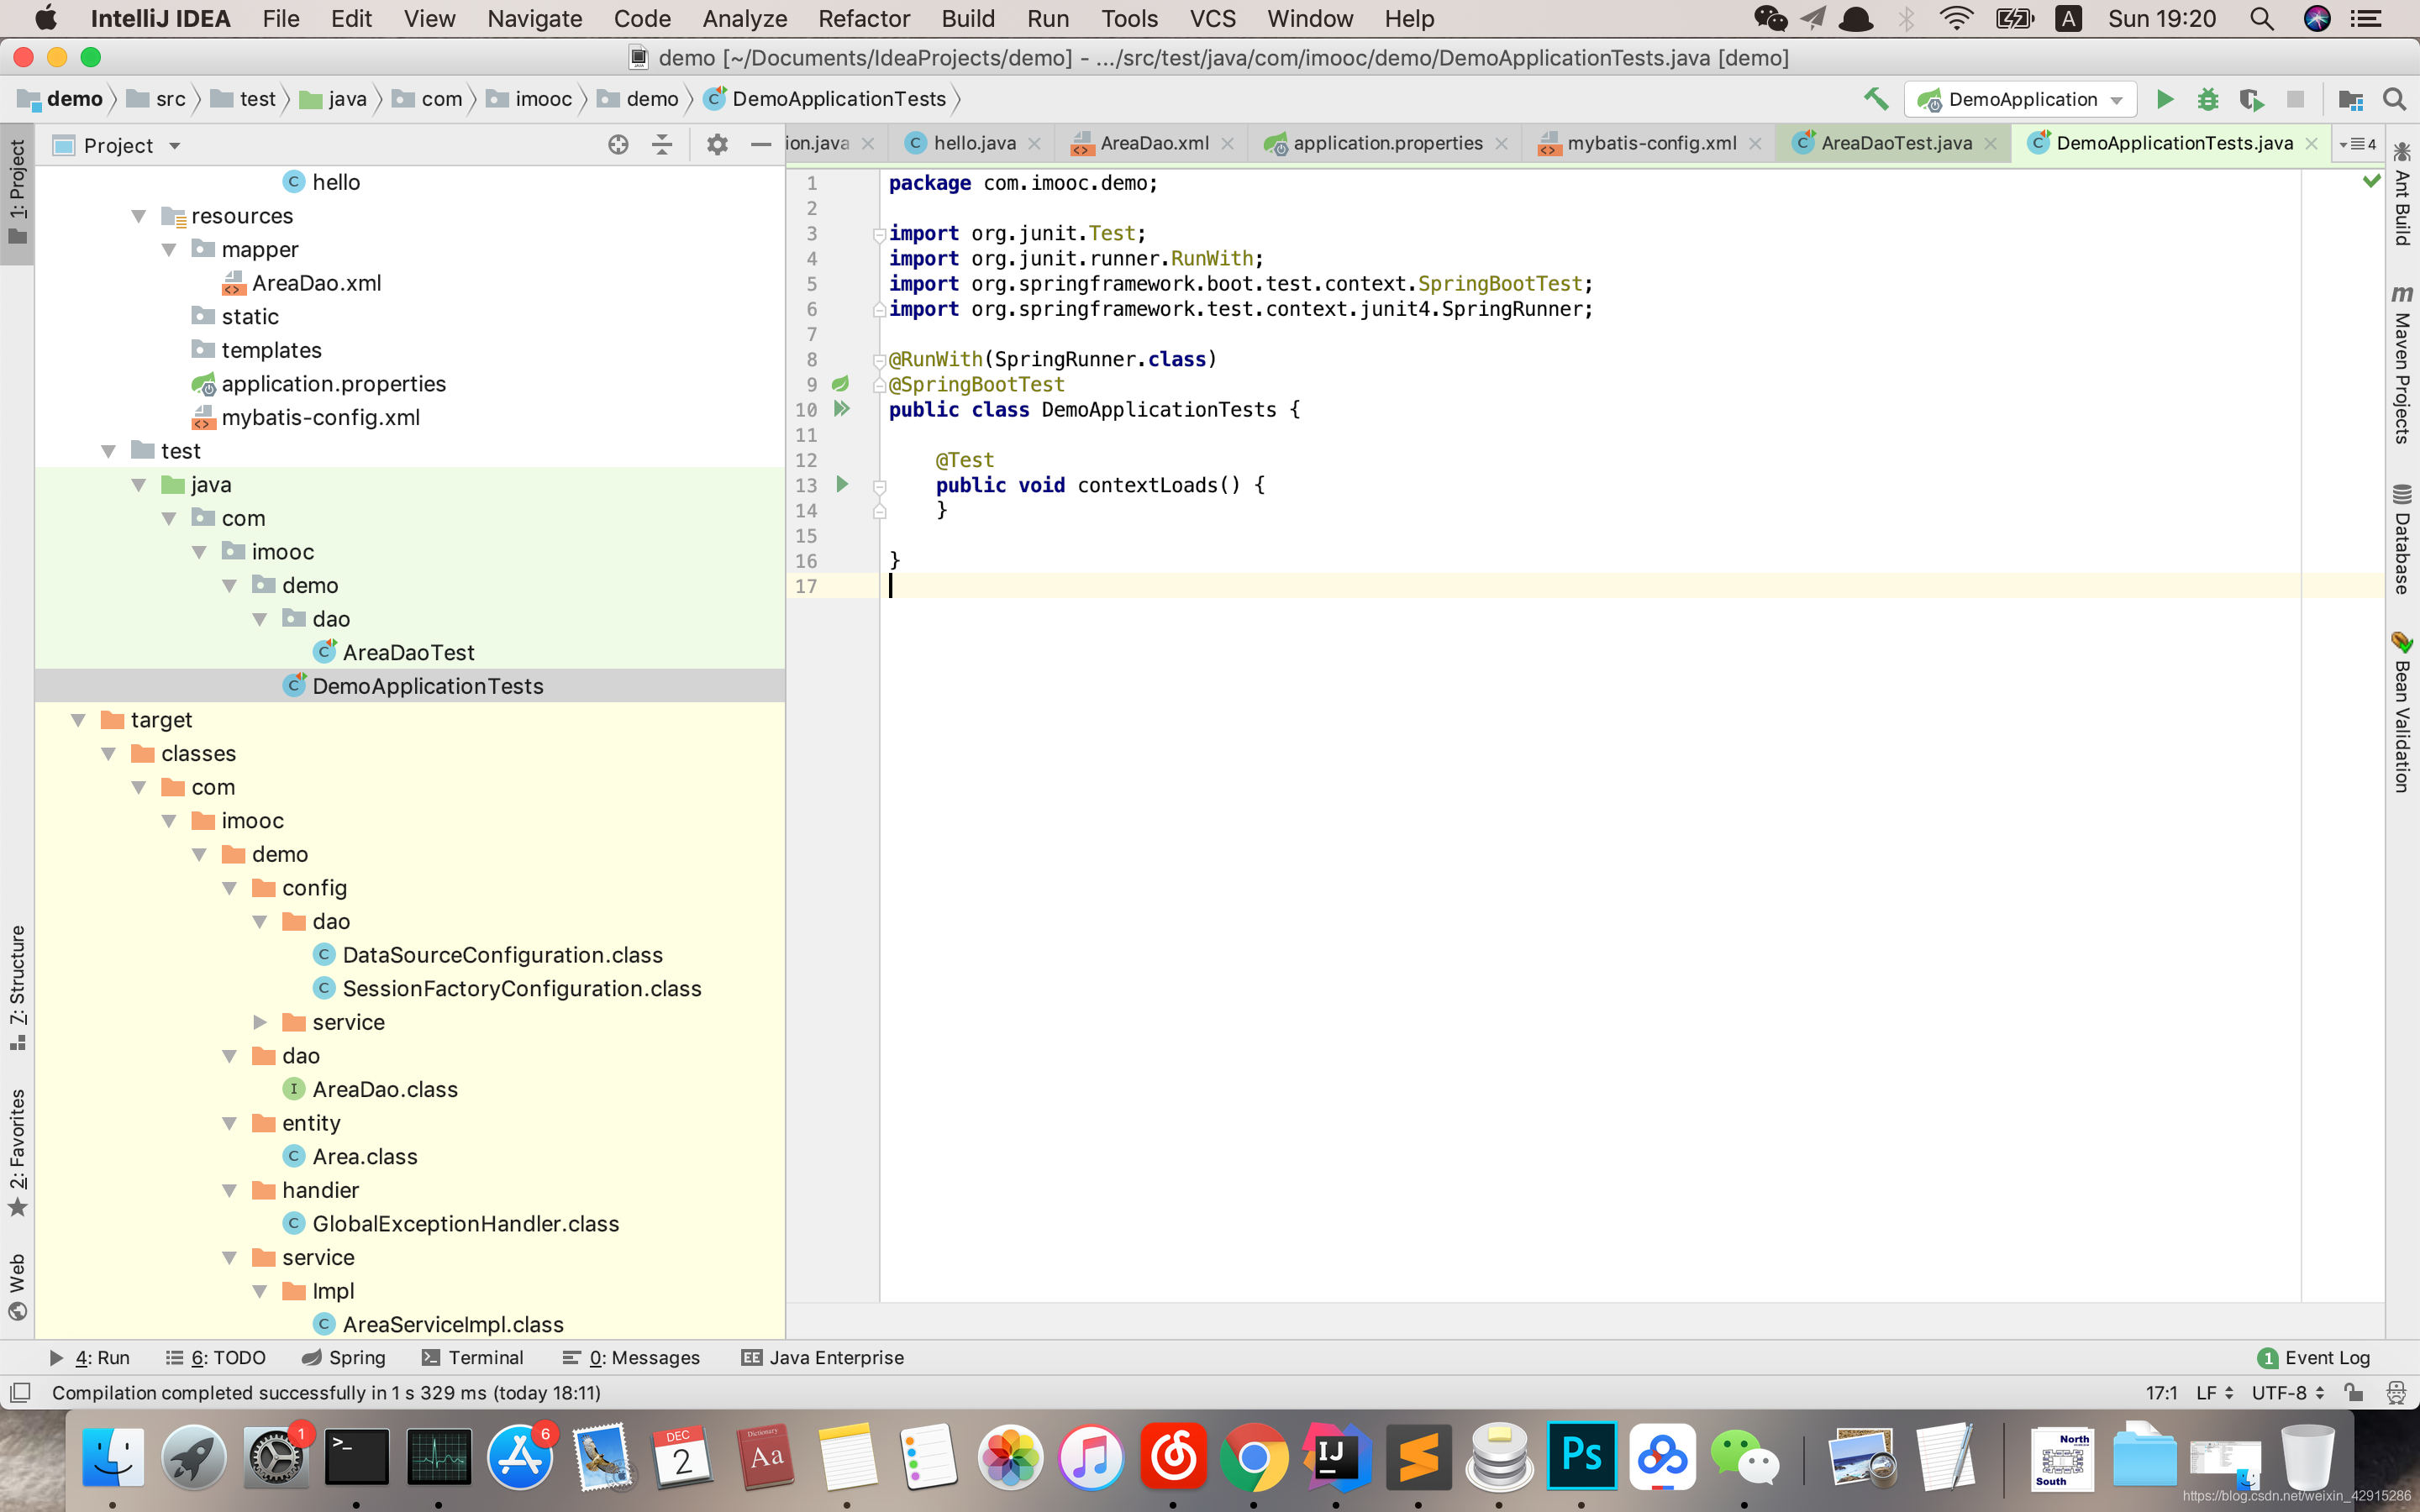Click Spotlight search in macOS menu bar

2262,19
